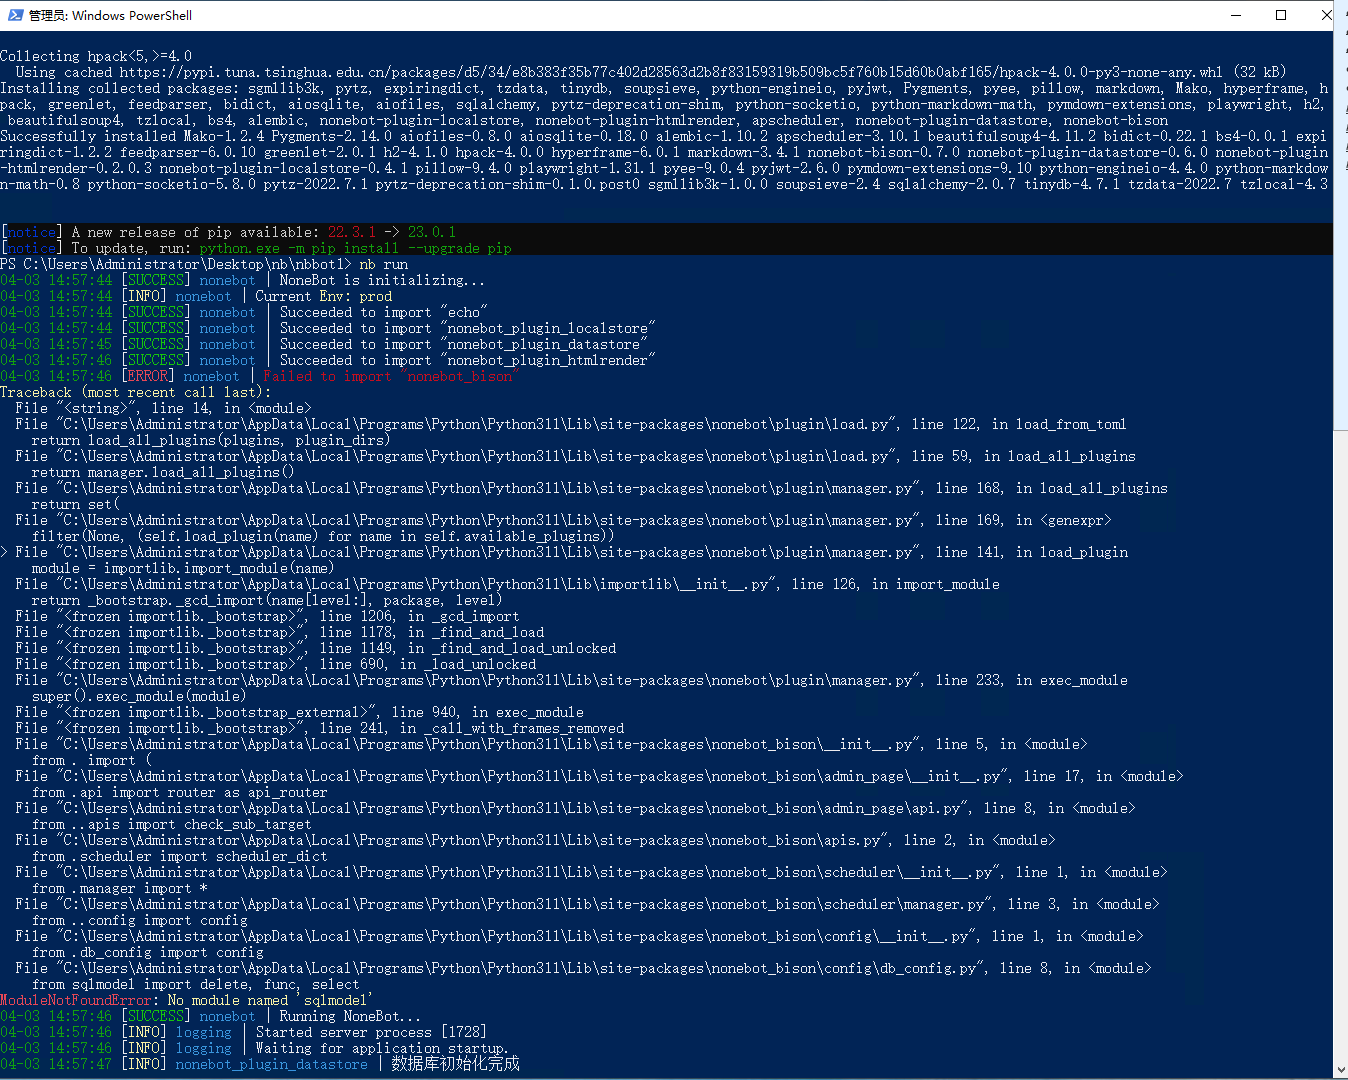
Task: Click the 'Running NoneBot...' success line
Action: tap(350, 1015)
